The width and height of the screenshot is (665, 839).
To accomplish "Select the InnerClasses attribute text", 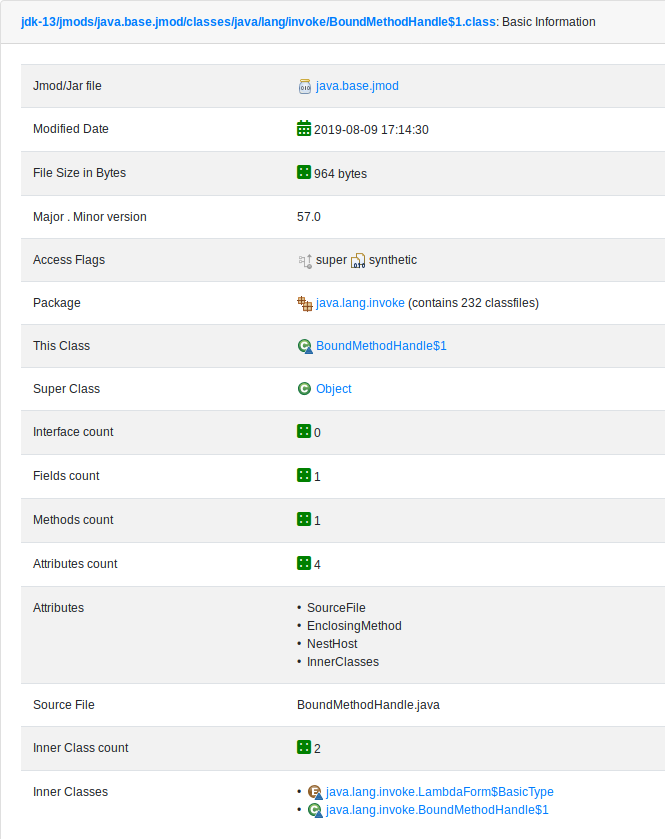I will (x=343, y=662).
